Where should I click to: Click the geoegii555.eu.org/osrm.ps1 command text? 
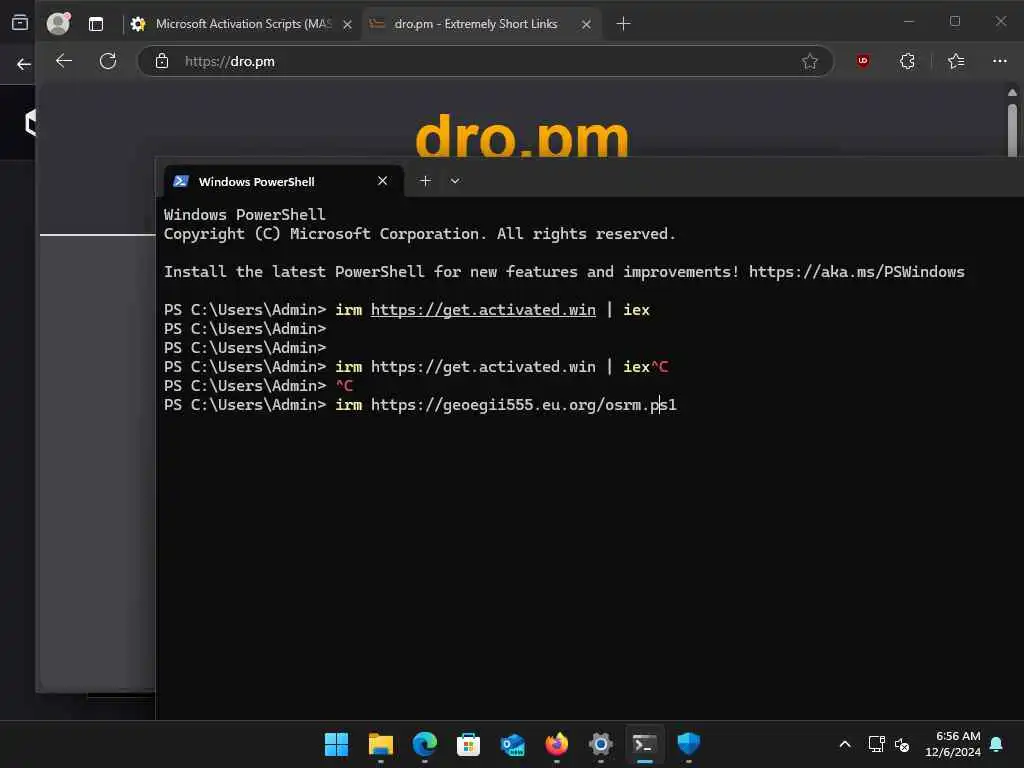524,405
